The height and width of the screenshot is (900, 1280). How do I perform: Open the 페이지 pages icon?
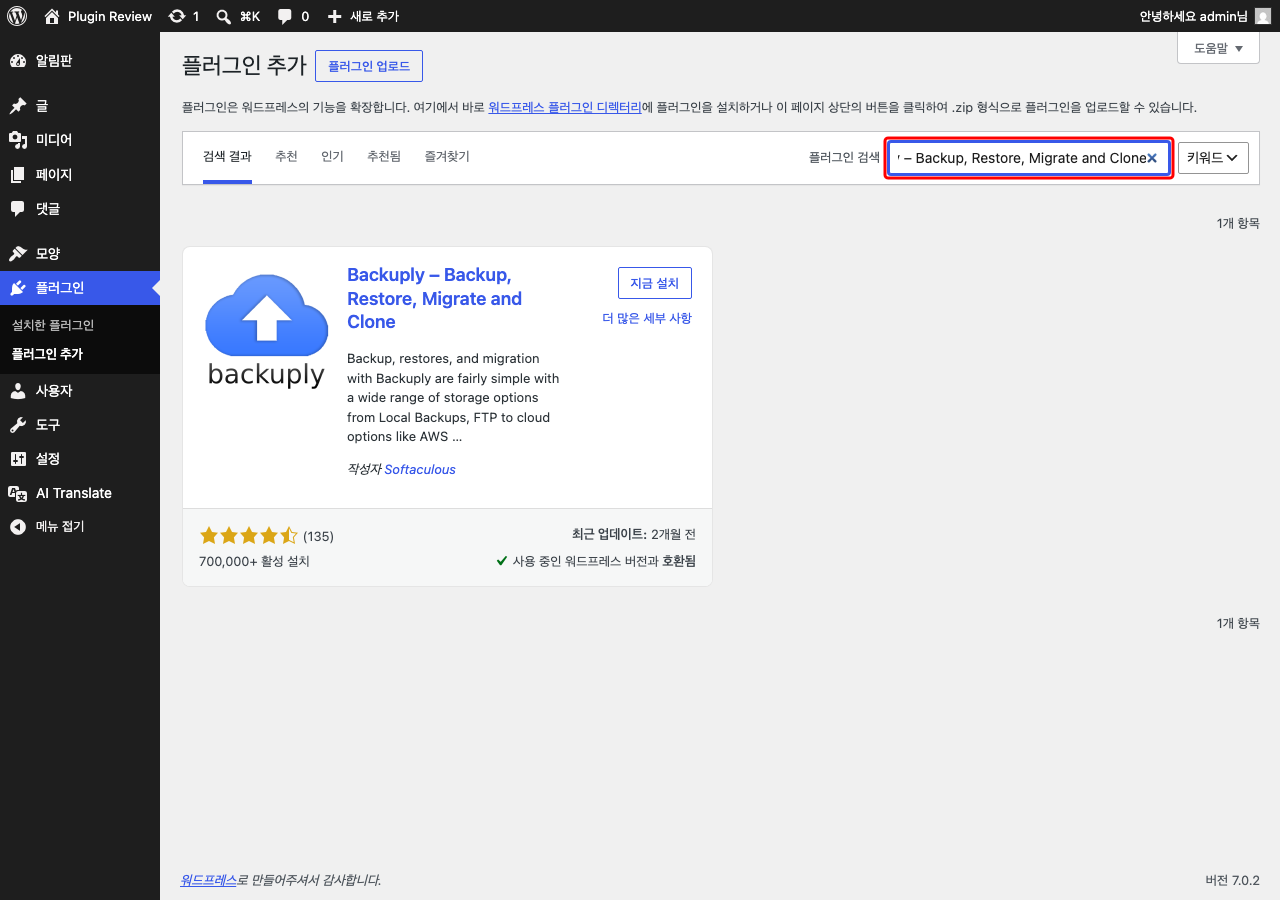tap(18, 175)
